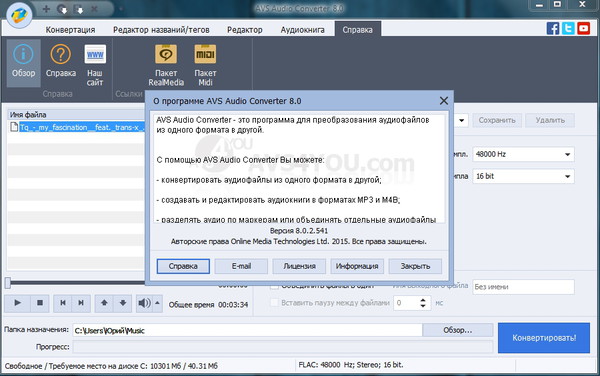
Task: Click the plus icon in quick toolbar
Action: [46, 9]
